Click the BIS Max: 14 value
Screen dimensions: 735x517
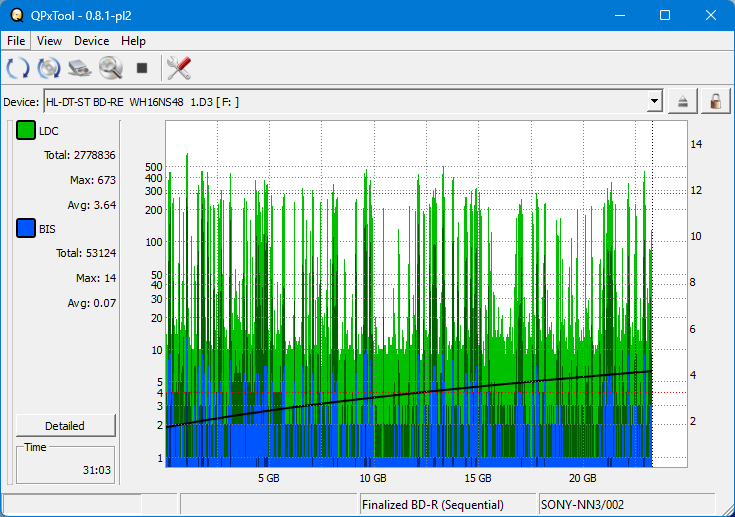(x=96, y=278)
